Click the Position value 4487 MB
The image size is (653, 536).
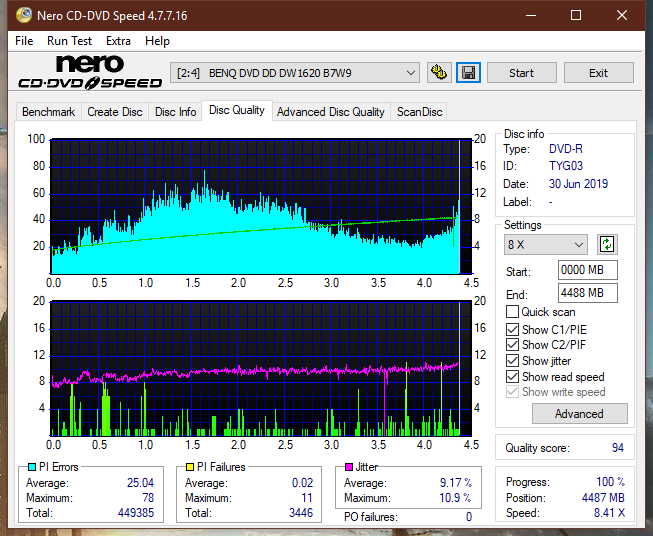click(603, 498)
